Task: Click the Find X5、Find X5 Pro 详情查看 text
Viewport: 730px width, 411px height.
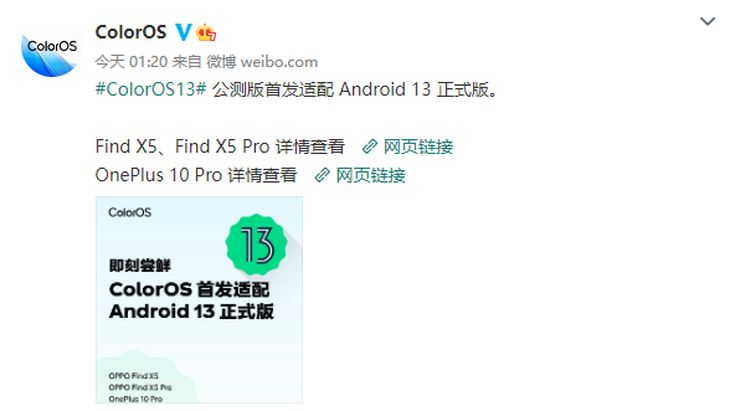Action: 220,147
